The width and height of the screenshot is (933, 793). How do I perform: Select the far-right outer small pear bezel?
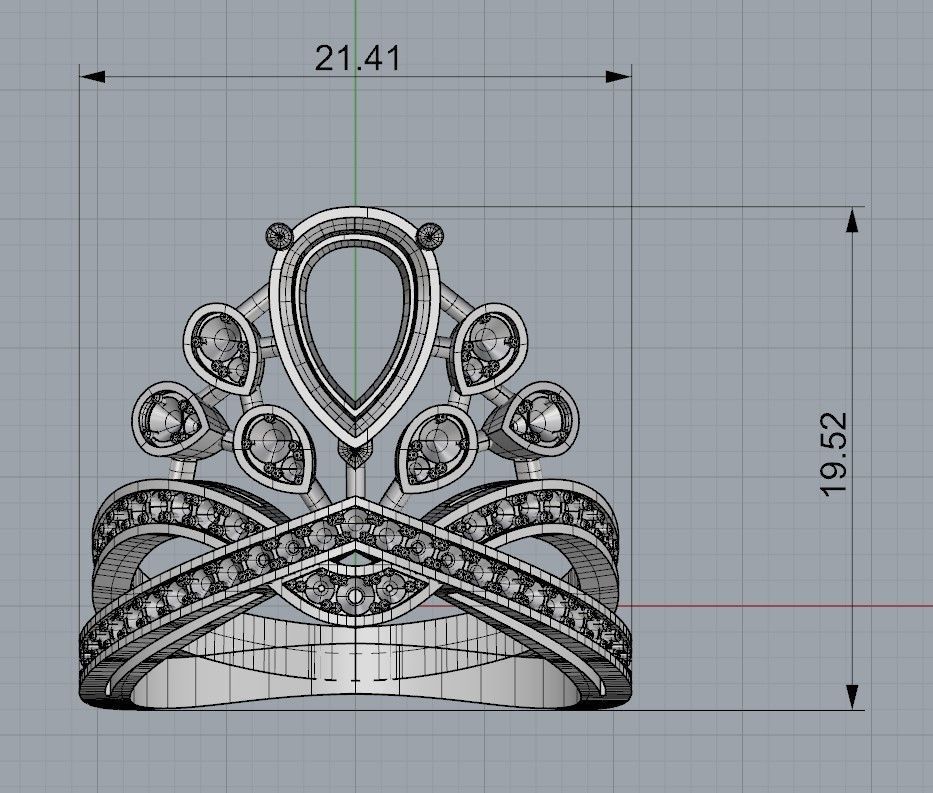[537, 419]
